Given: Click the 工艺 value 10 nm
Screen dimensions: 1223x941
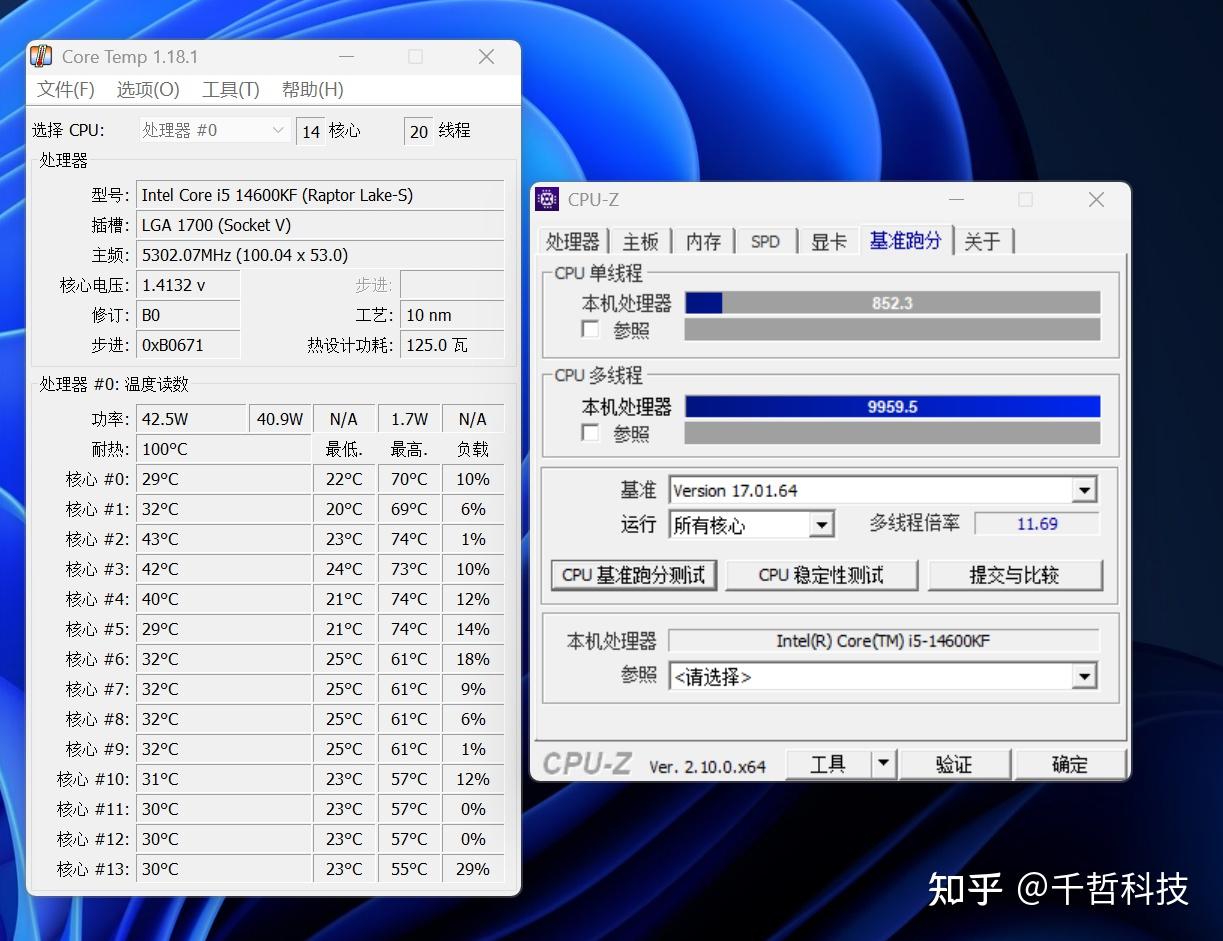Looking at the screenshot, I should click(x=452, y=315).
